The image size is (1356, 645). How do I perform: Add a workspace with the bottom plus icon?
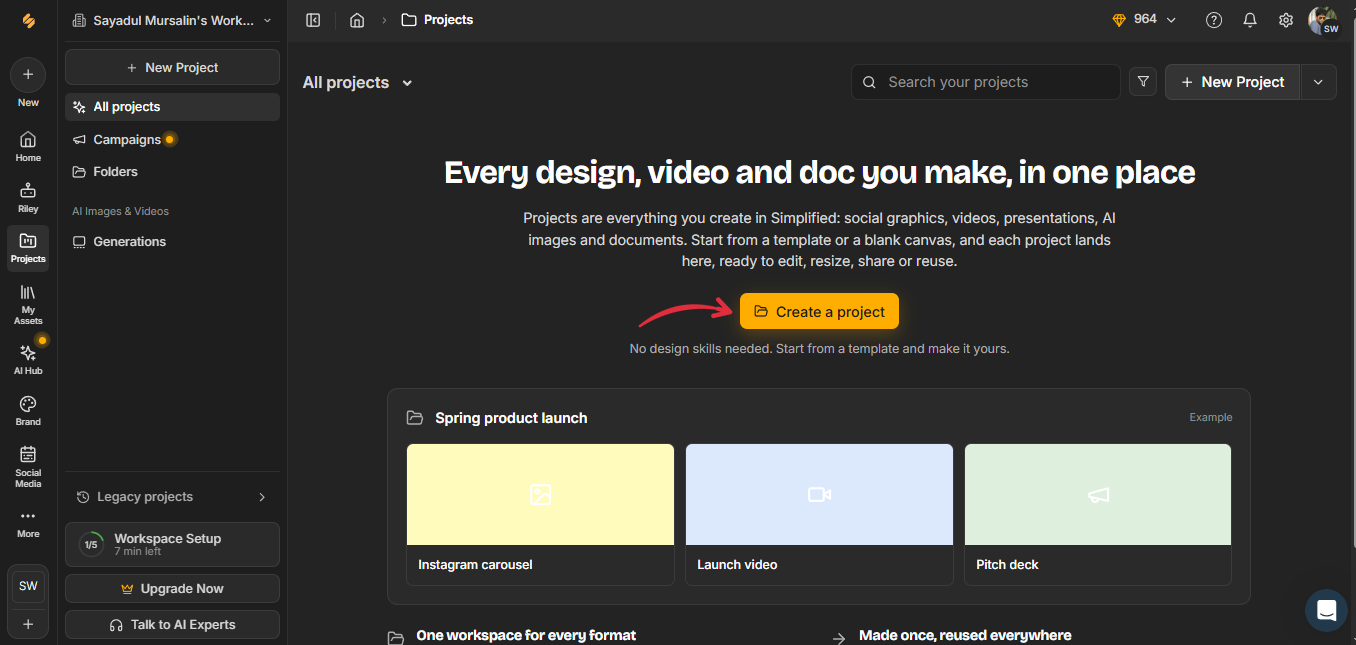(x=28, y=624)
